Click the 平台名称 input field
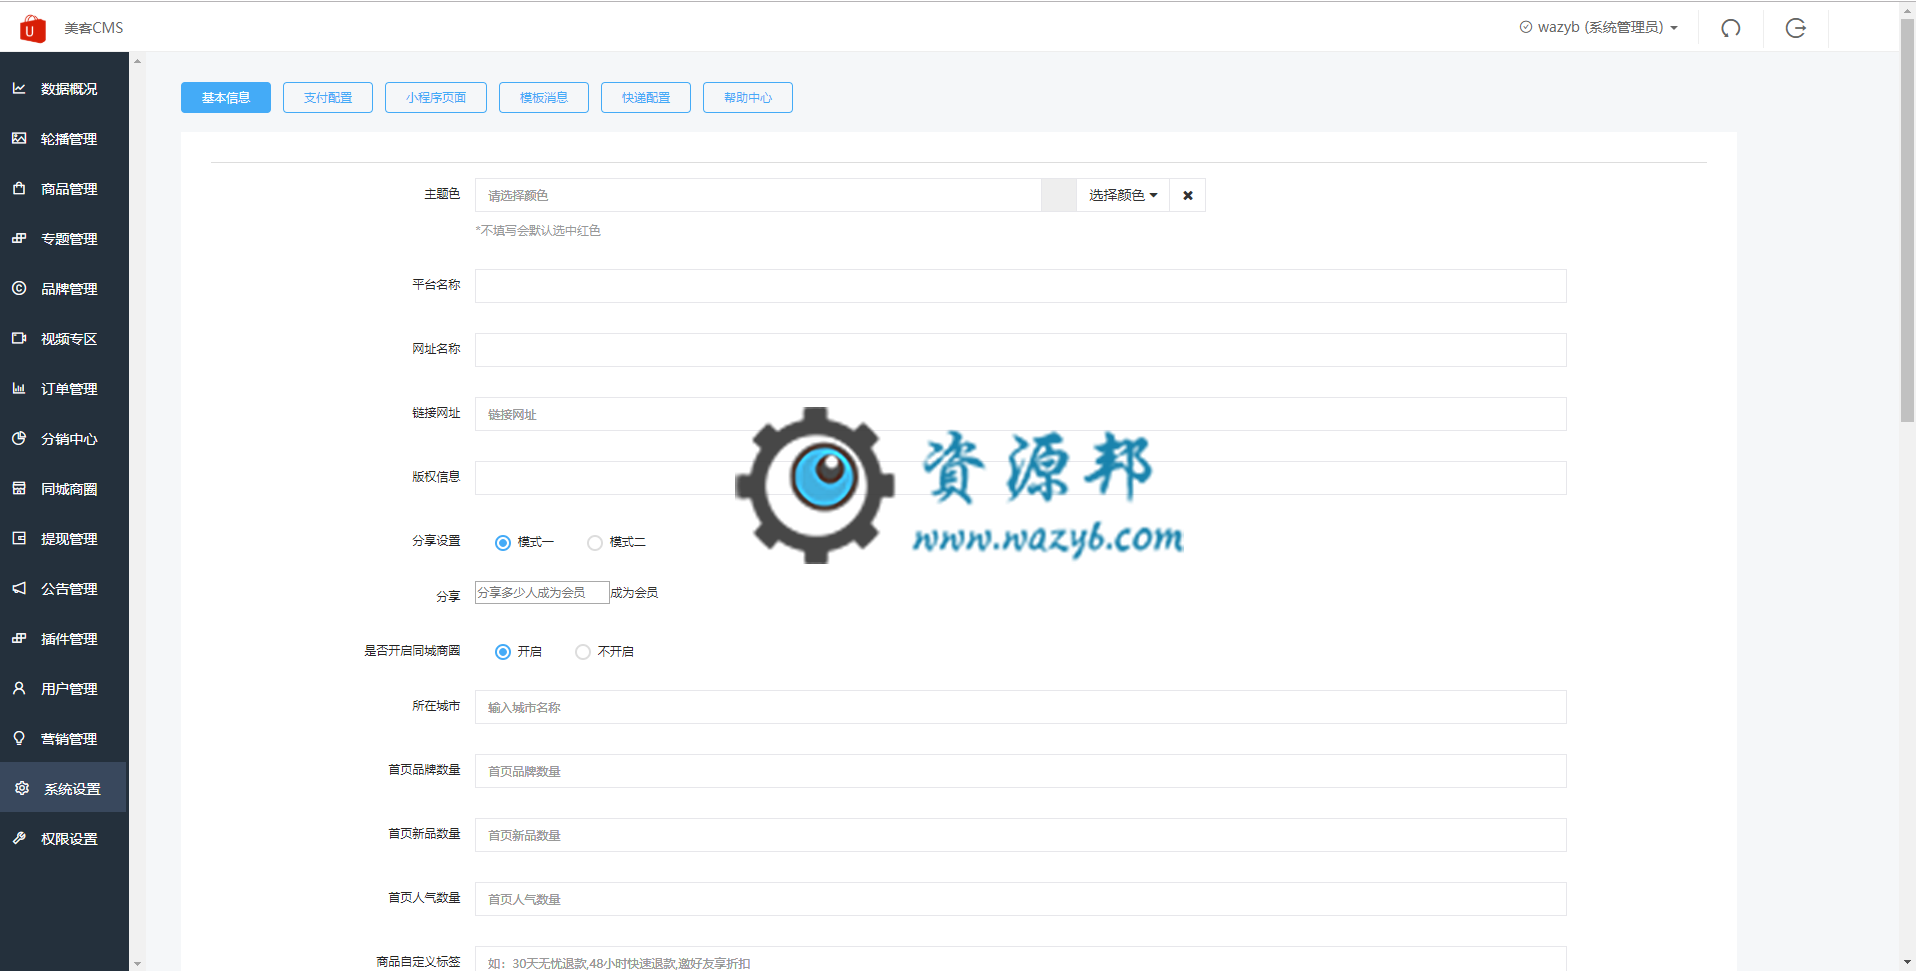Image resolution: width=1916 pixels, height=971 pixels. (x=1020, y=286)
